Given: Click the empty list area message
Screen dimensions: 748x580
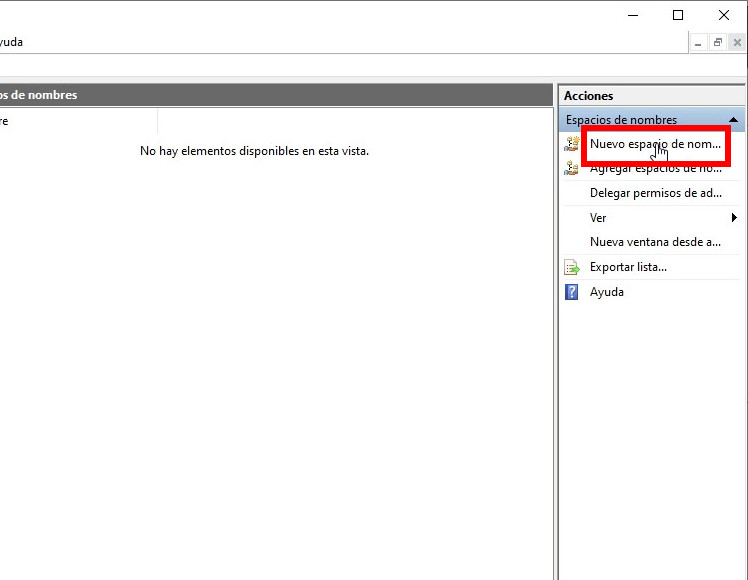Looking at the screenshot, I should click(x=254, y=151).
